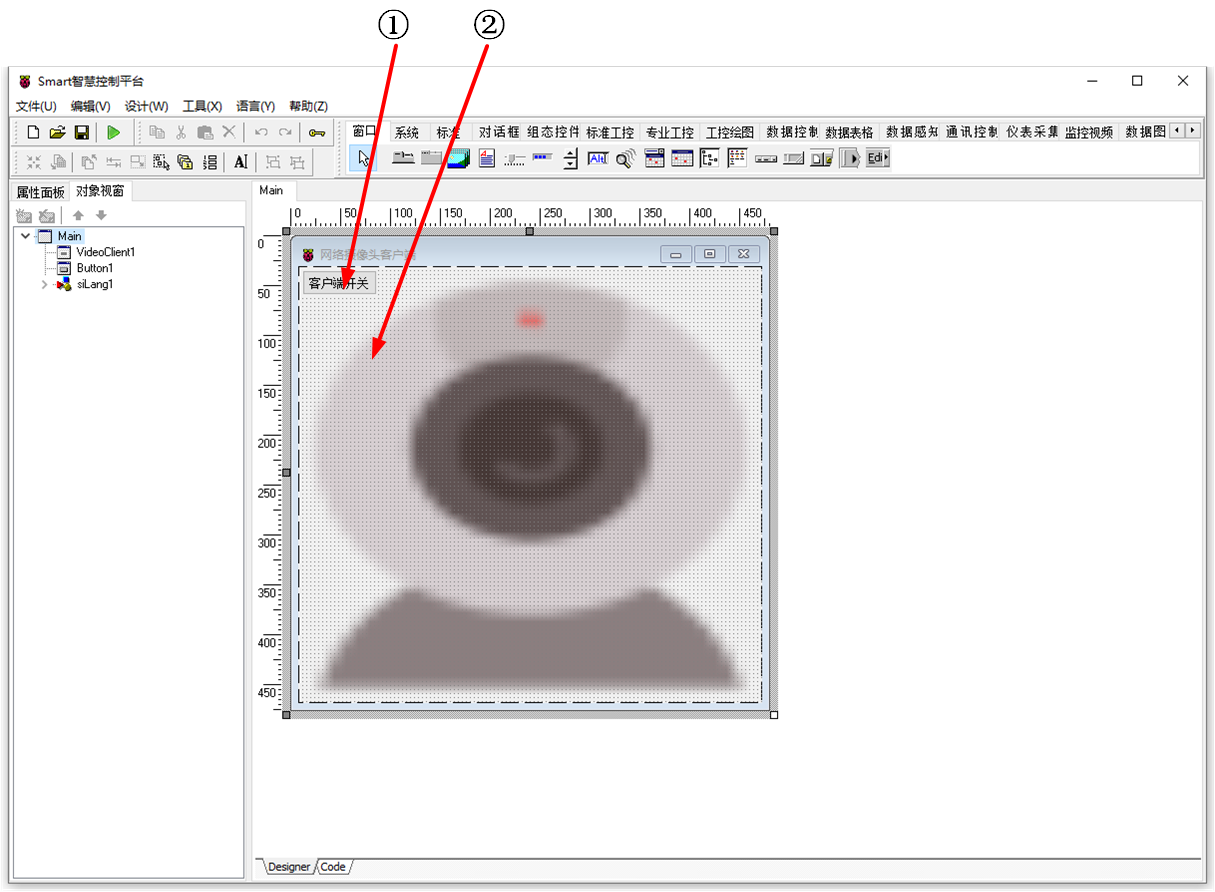This screenshot has width=1215, height=892.
Task: Maximize the Smart智慧控制平台 window
Action: pos(1137,81)
